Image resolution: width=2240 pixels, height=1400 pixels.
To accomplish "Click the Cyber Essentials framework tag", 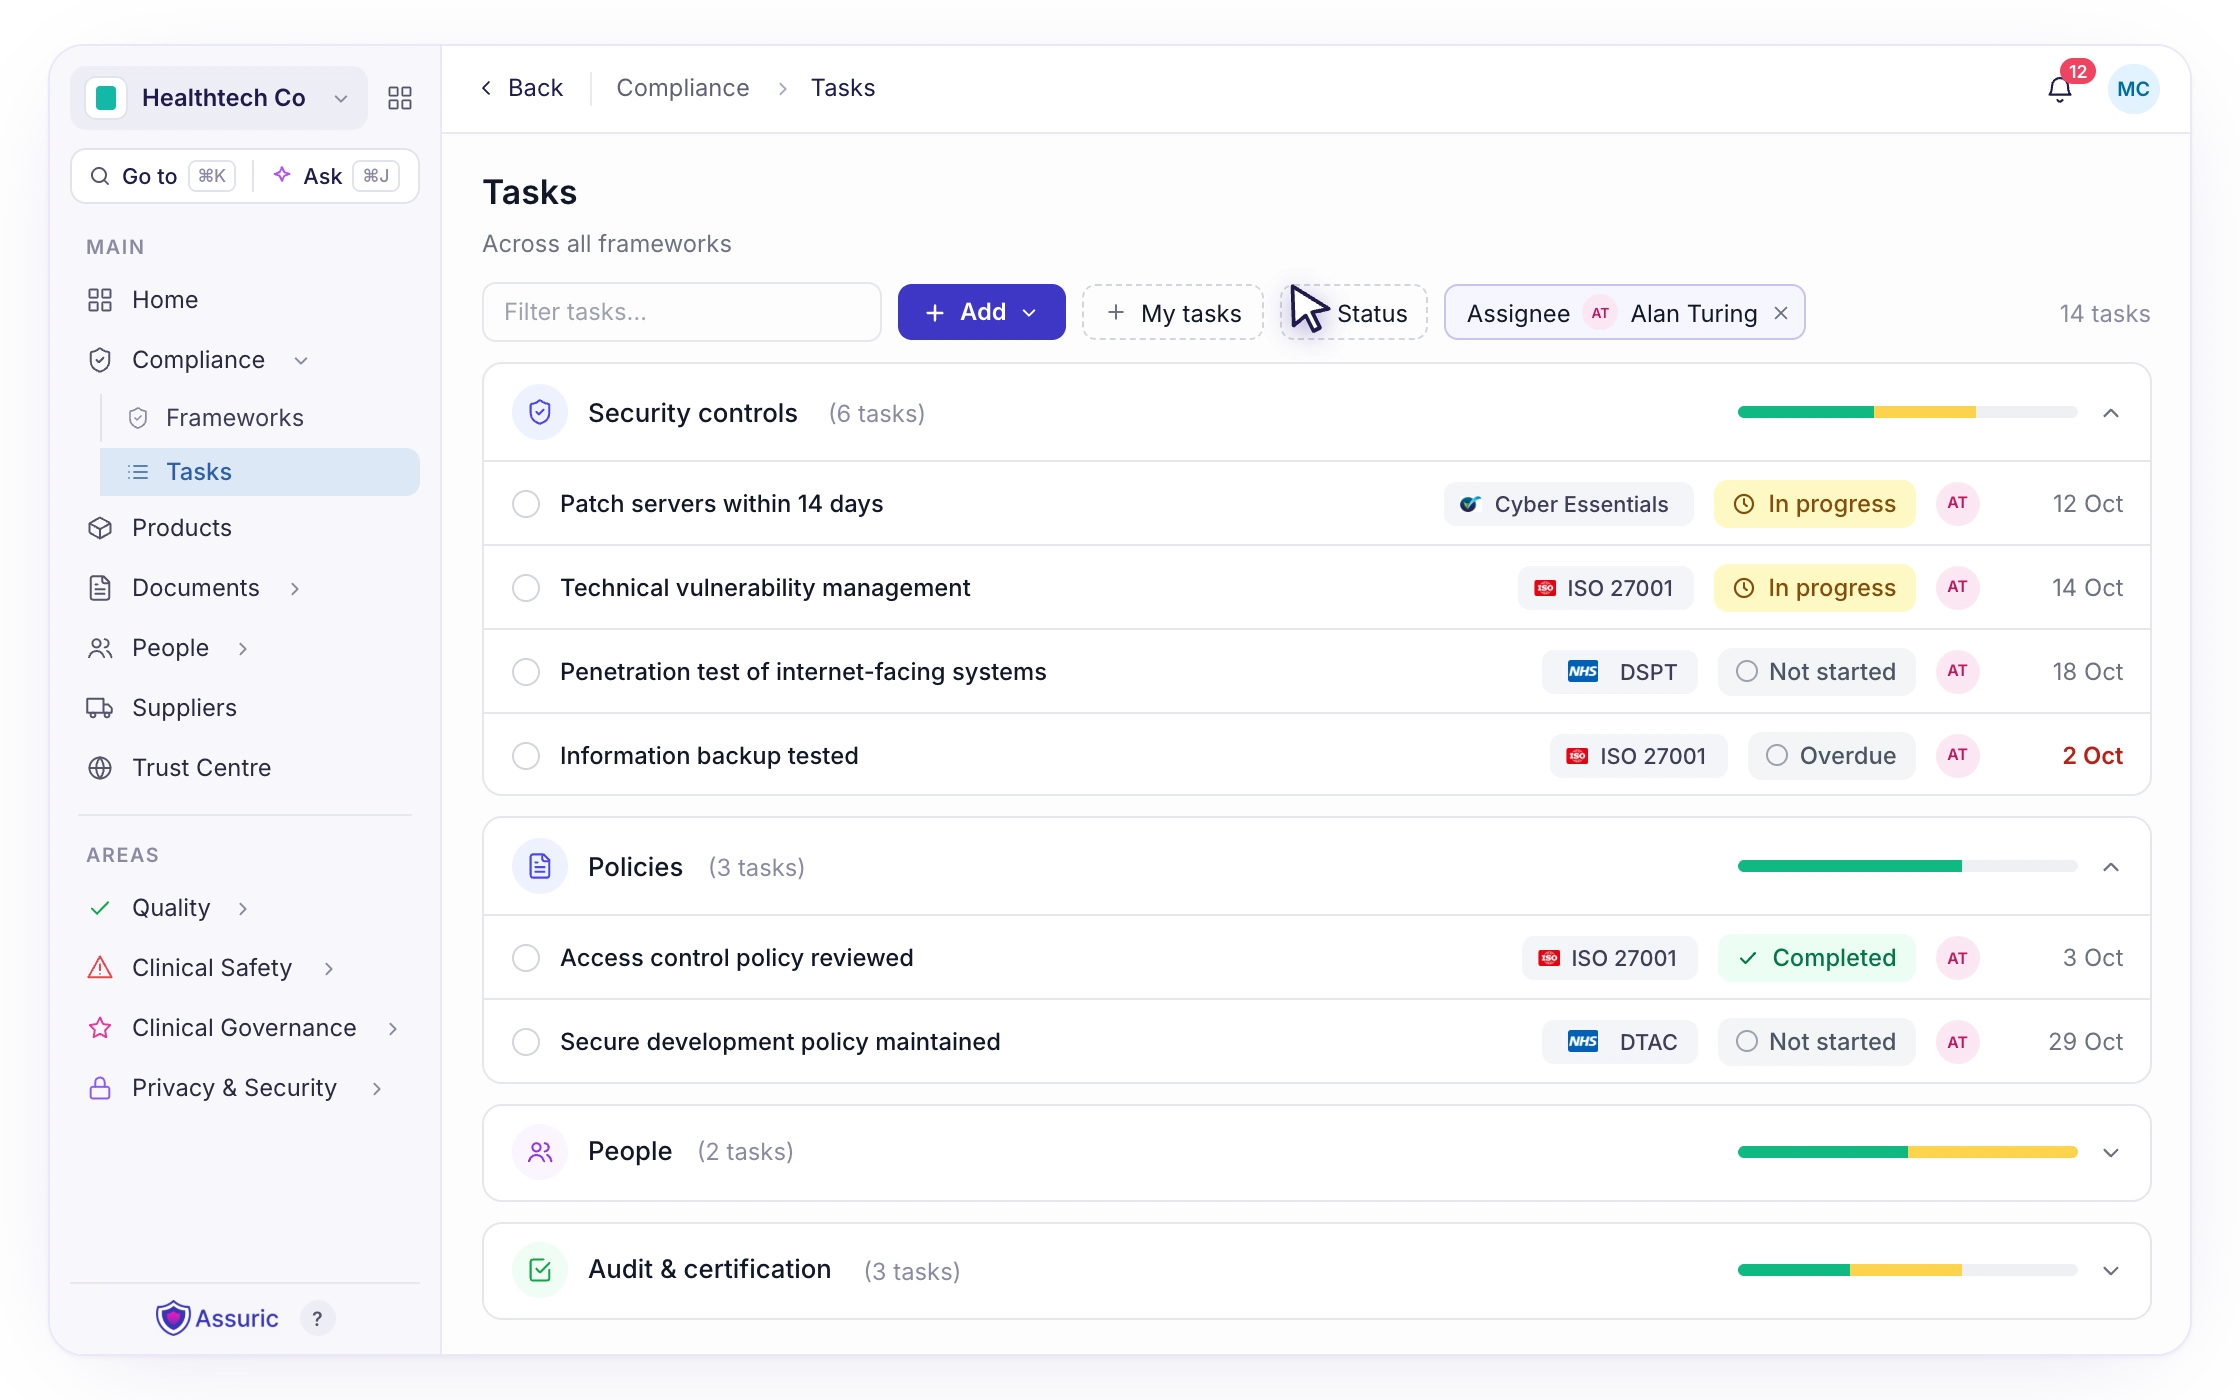I will pos(1568,504).
